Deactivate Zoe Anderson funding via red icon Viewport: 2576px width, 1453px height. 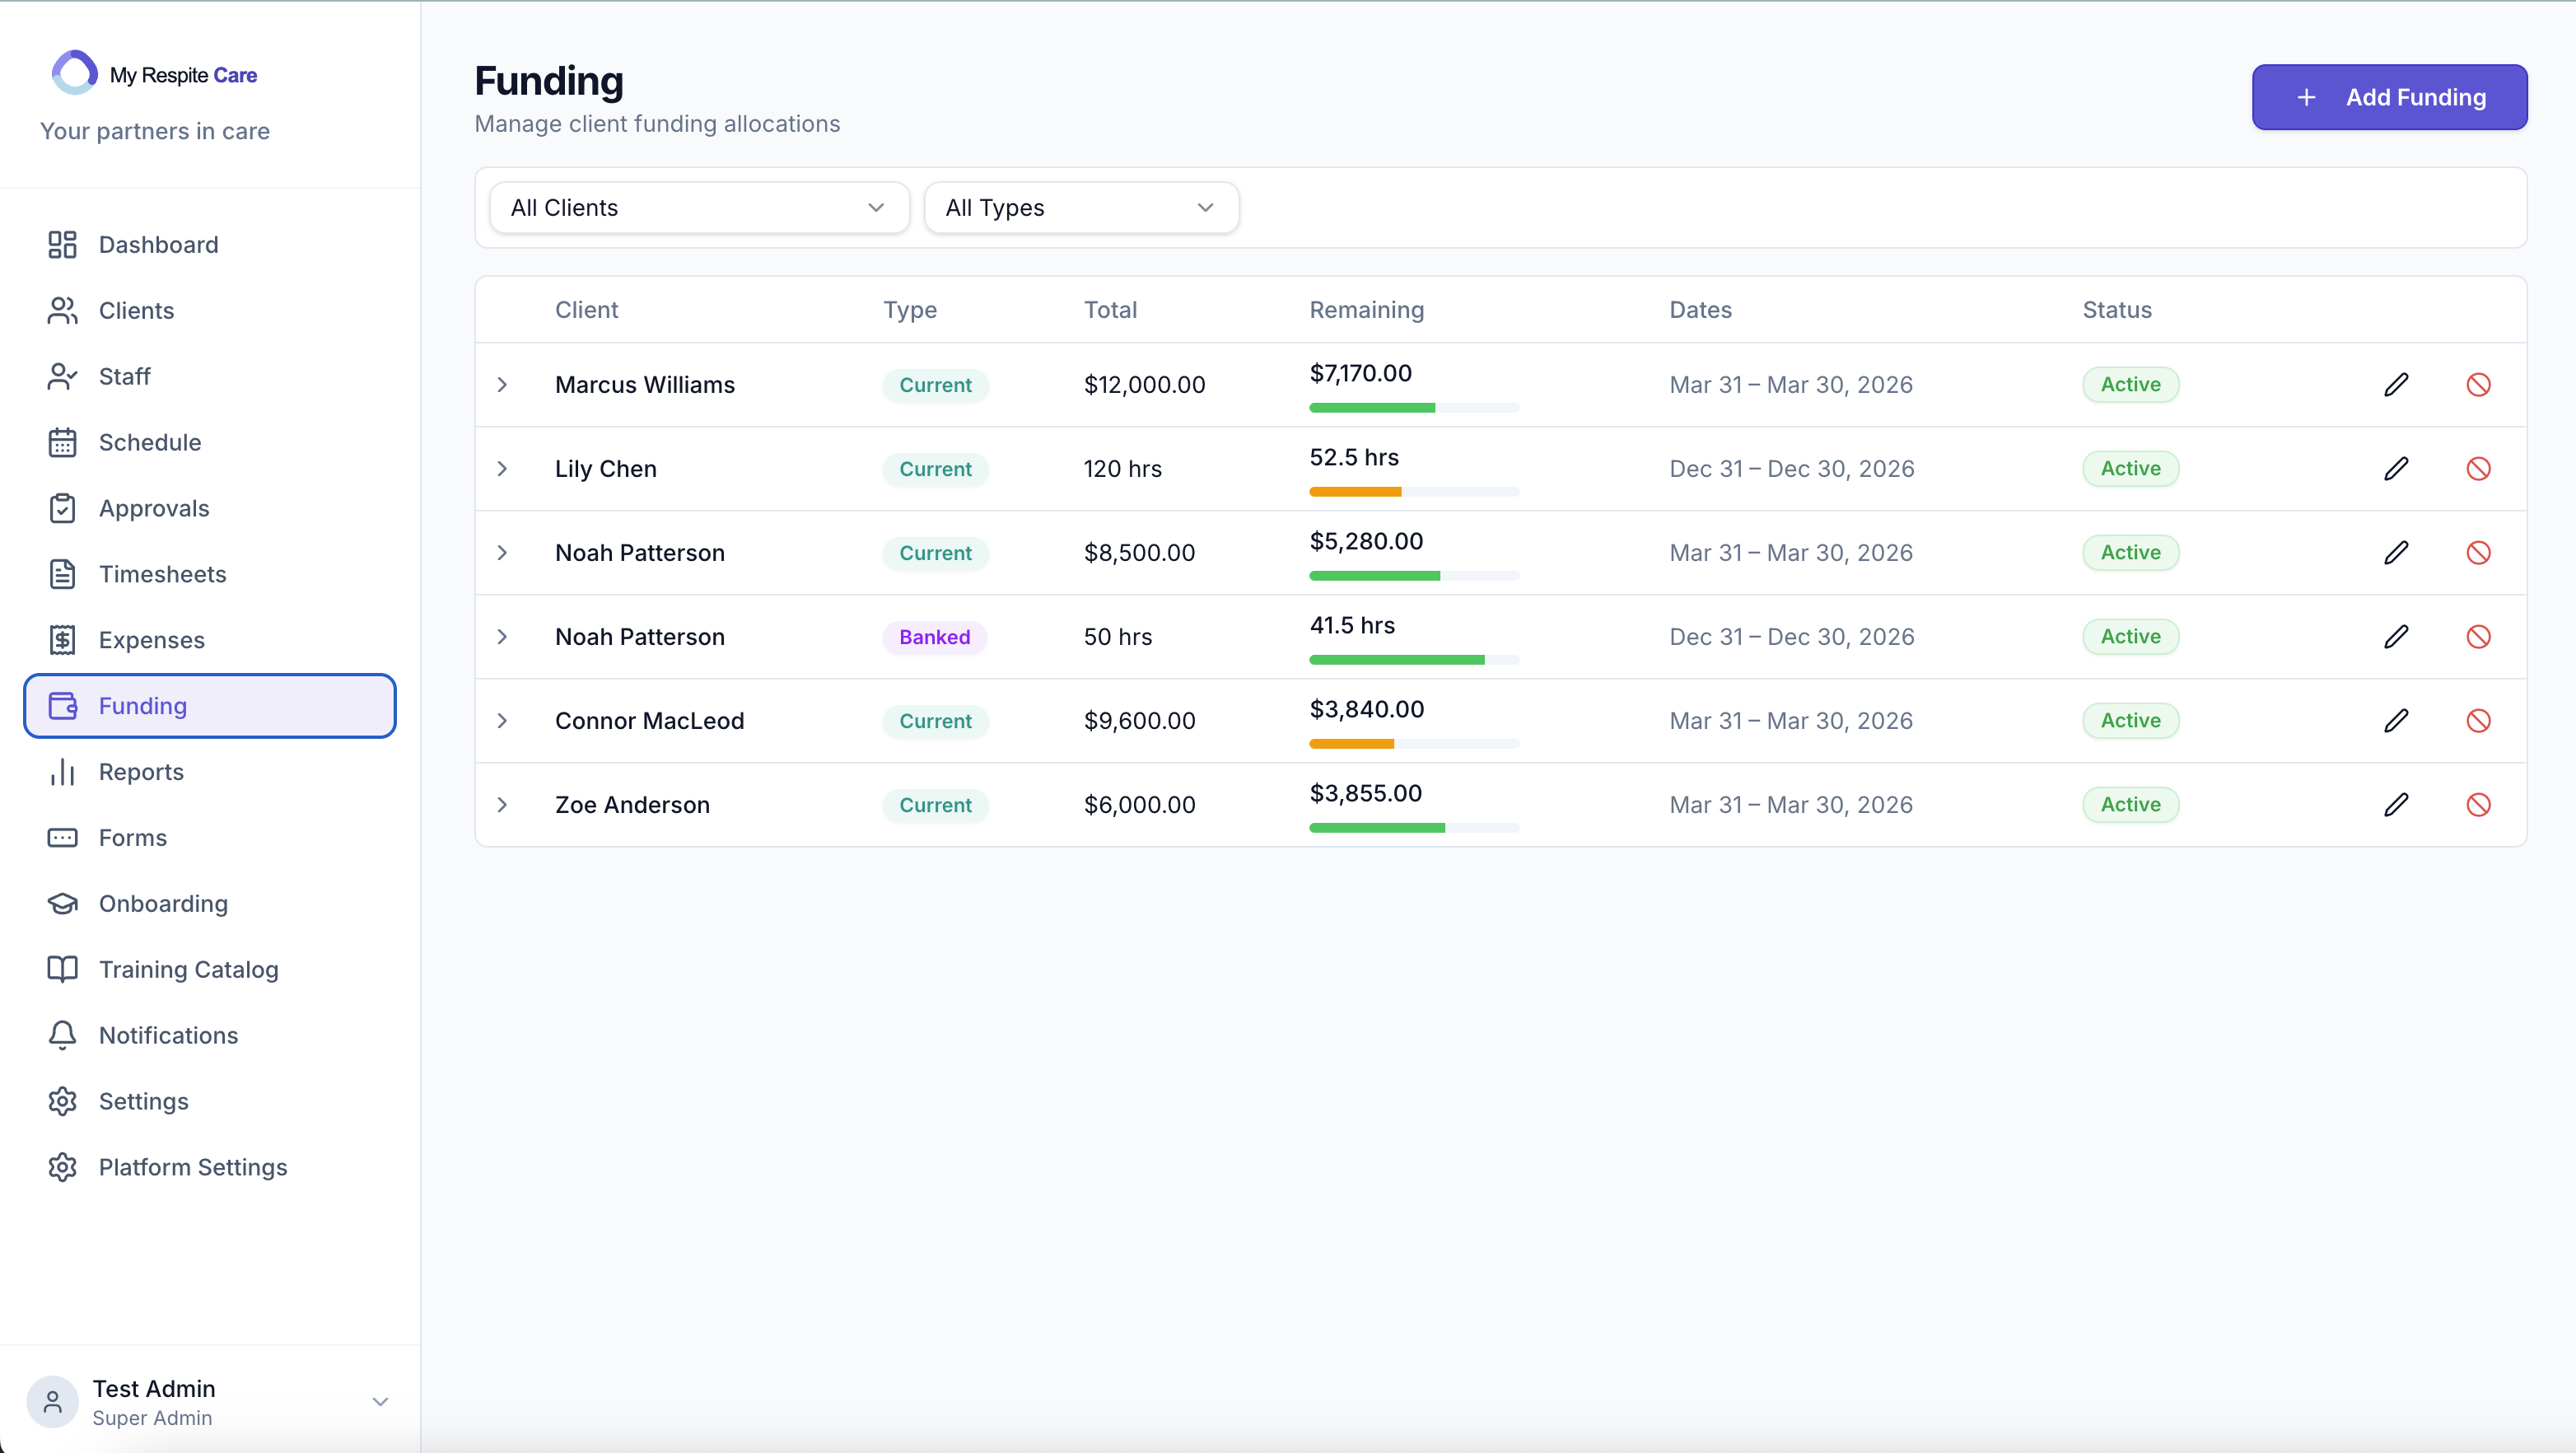pyautogui.click(x=2478, y=805)
